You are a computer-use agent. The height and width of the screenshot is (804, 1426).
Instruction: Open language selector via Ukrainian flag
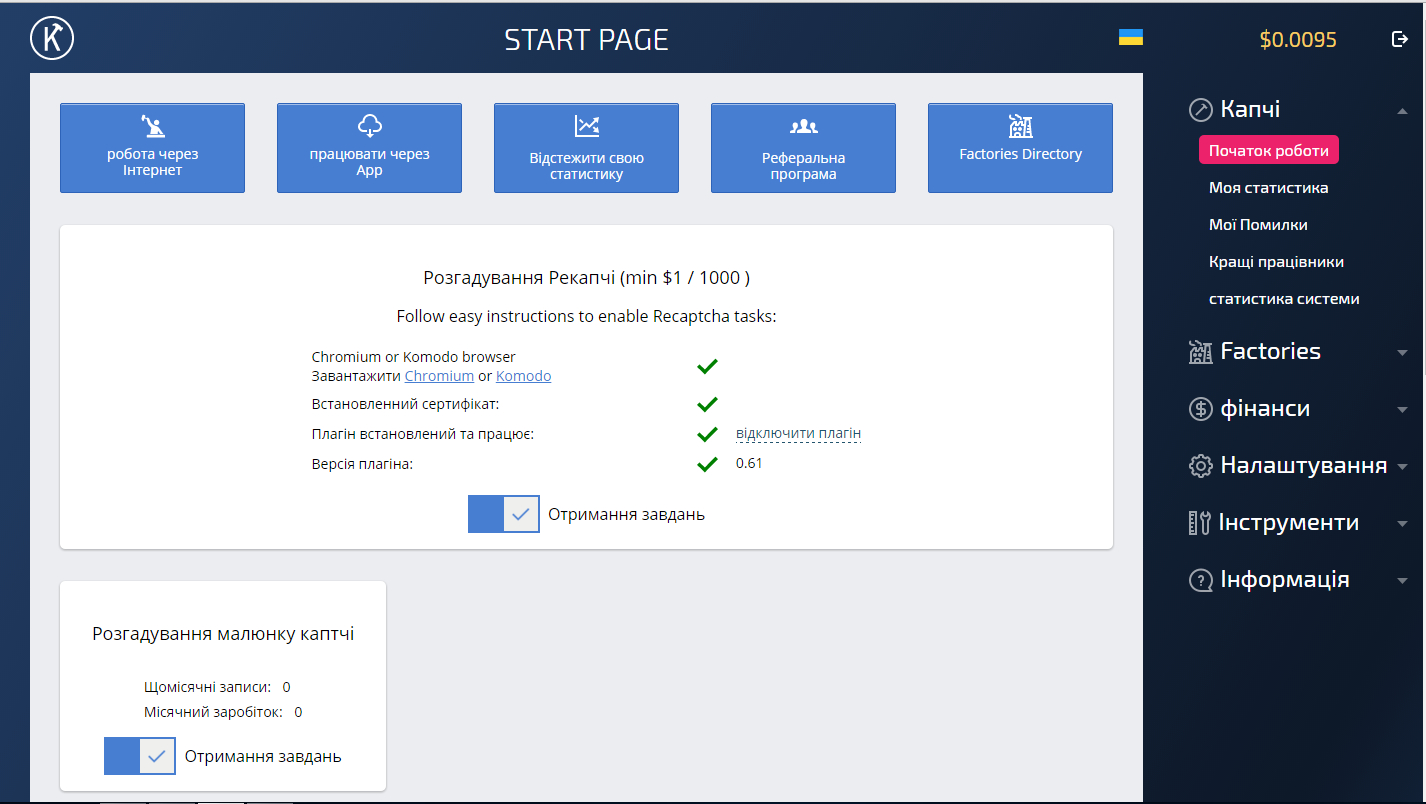[1130, 38]
